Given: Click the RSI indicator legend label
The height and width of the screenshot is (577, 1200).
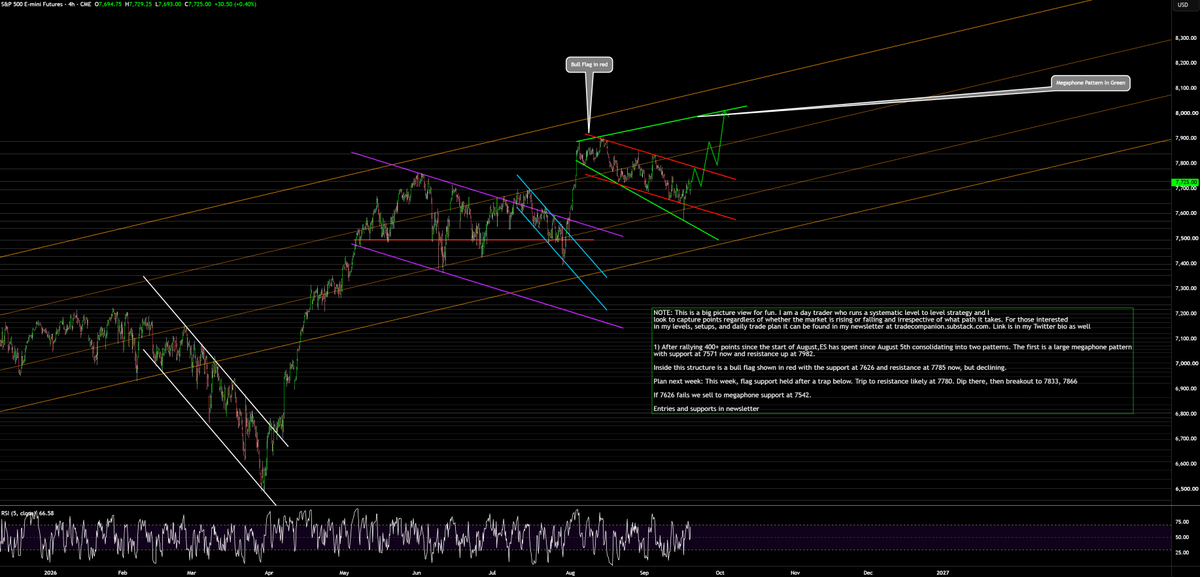Looking at the screenshot, I should tap(28, 513).
